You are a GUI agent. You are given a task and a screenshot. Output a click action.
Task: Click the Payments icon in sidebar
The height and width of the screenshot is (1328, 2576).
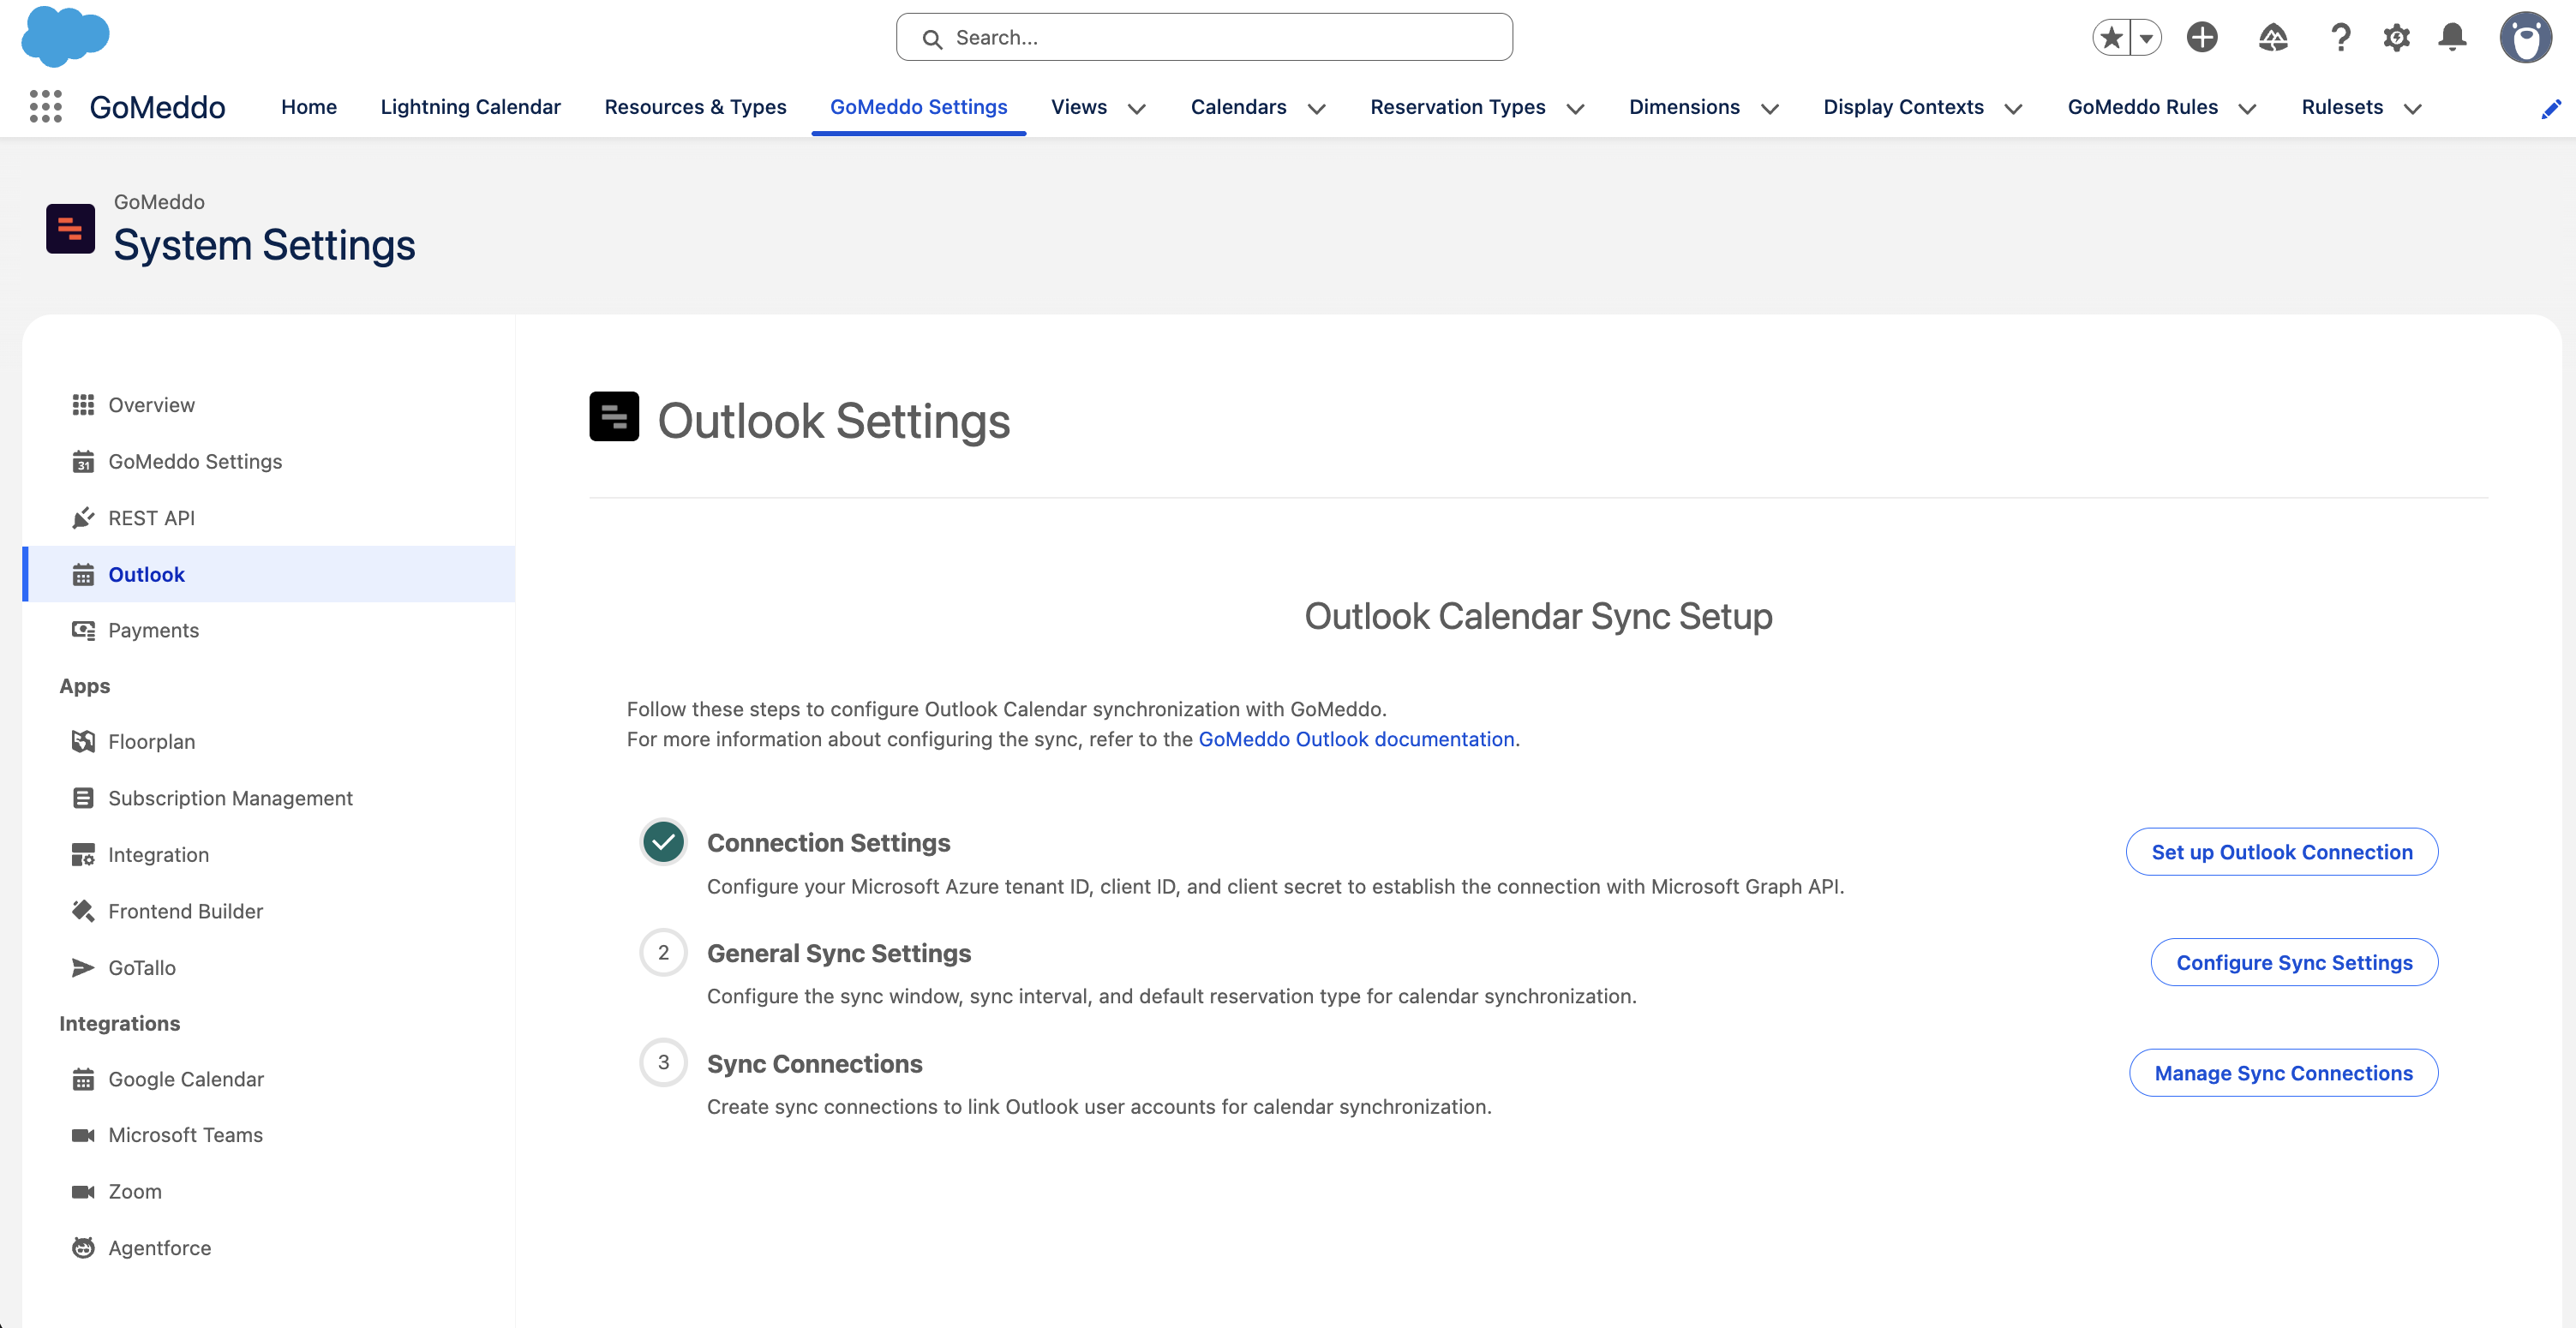[x=83, y=630]
